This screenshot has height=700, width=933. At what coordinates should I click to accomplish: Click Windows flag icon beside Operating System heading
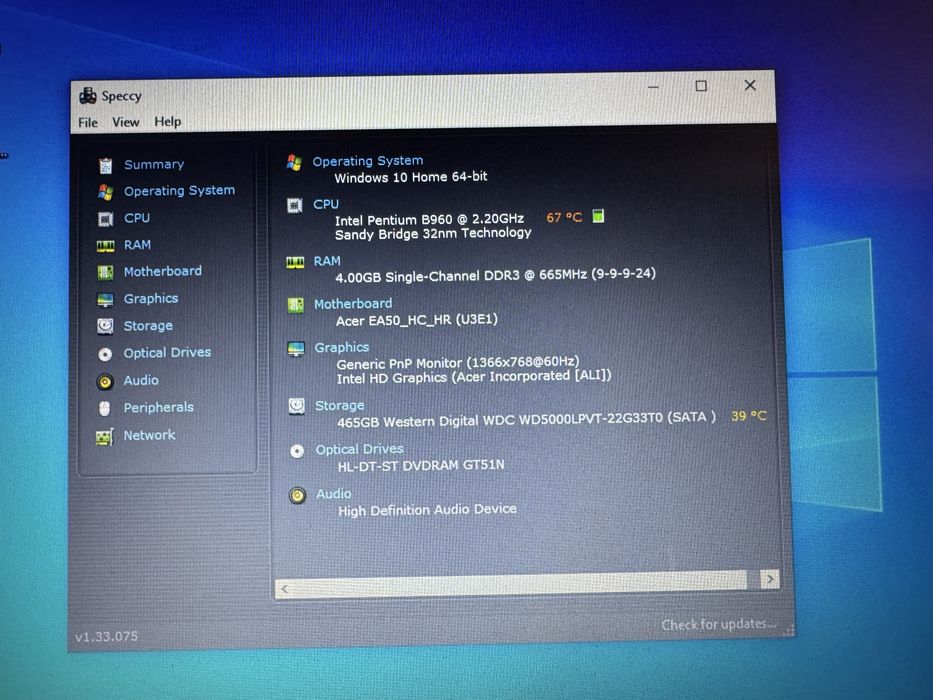294,162
